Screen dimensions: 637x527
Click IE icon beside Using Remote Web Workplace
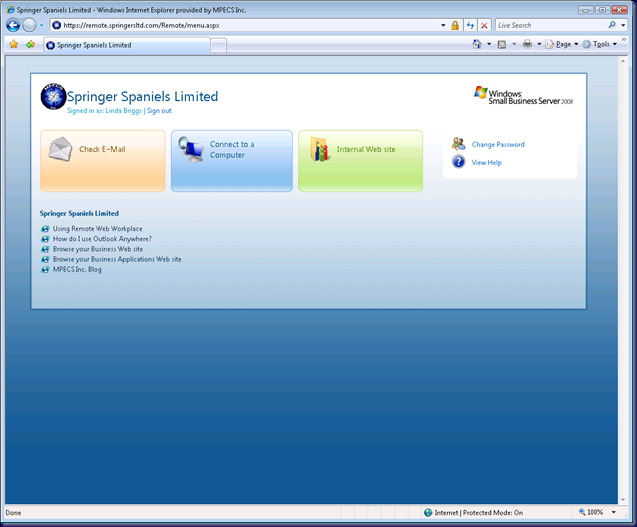(45, 229)
